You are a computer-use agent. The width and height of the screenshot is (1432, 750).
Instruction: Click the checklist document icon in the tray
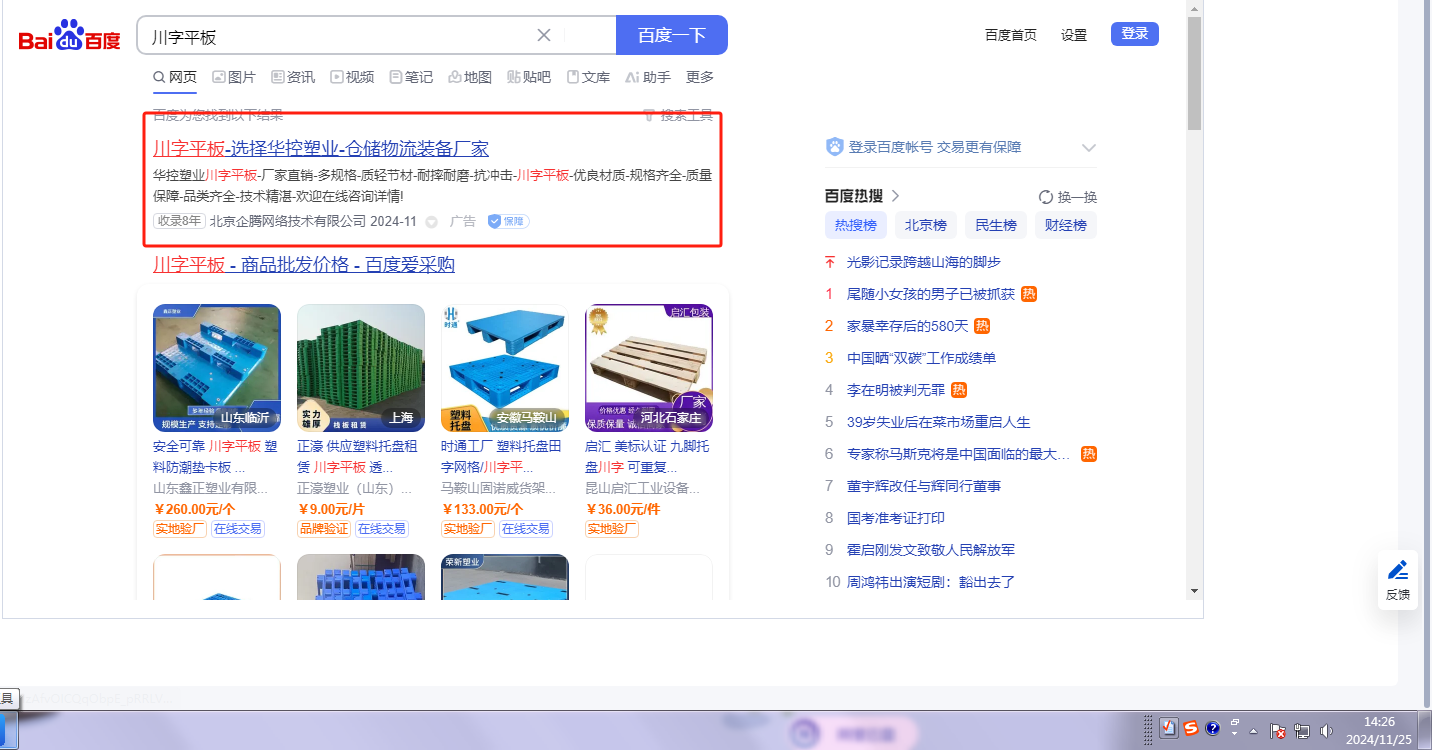(1168, 728)
